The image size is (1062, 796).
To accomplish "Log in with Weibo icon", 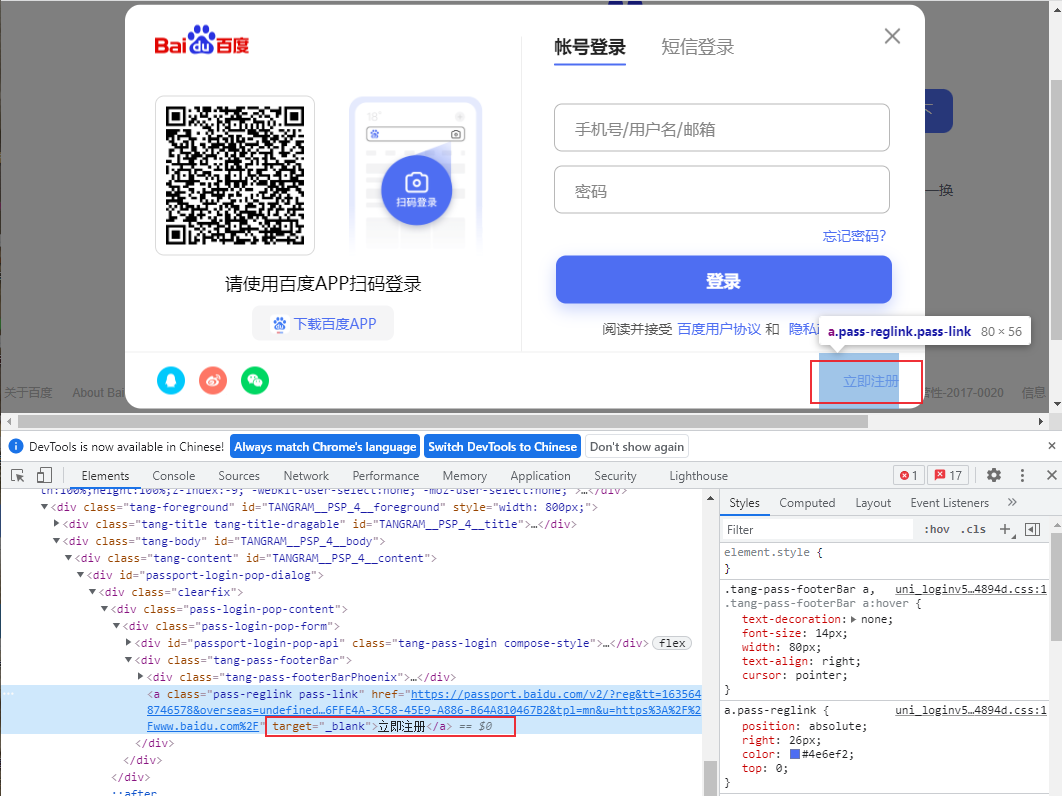I will [x=212, y=381].
